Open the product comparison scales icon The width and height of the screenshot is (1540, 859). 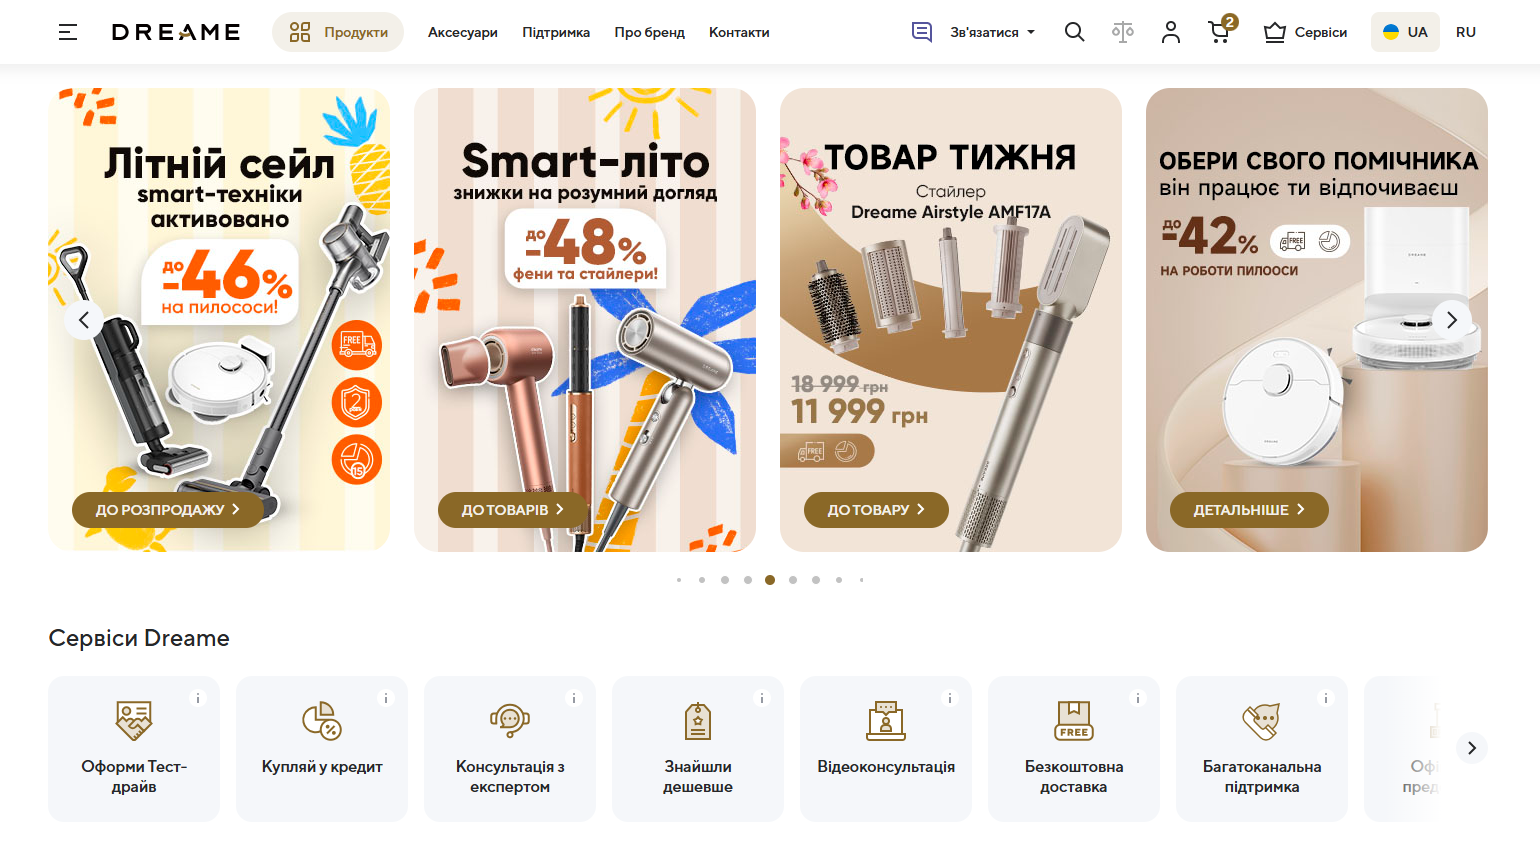(x=1123, y=32)
